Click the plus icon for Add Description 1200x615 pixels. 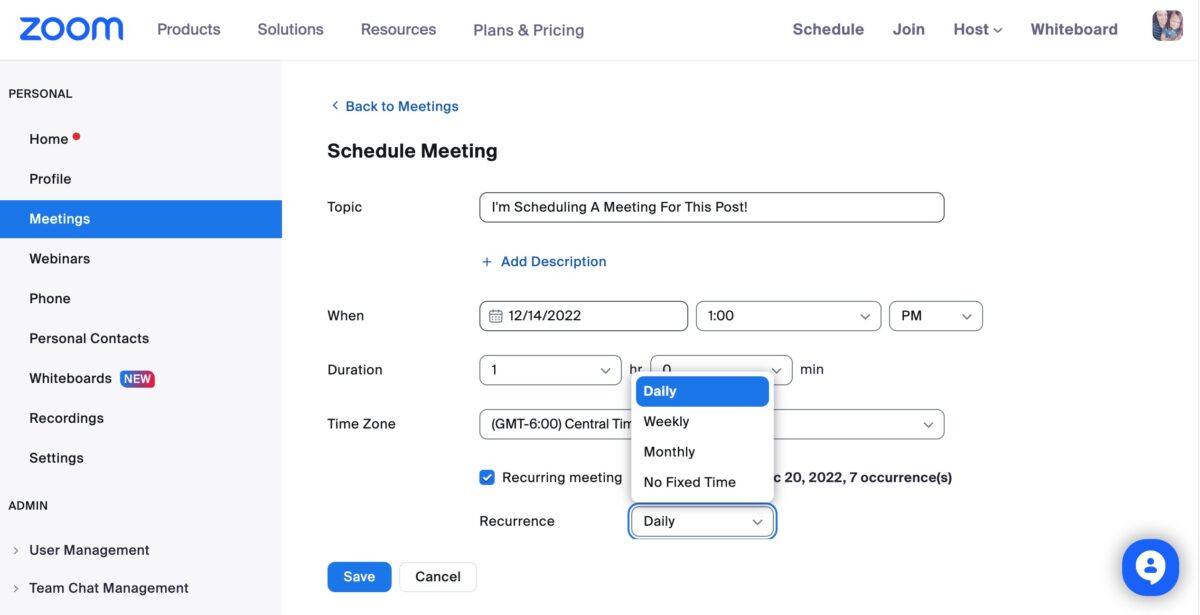pos(487,262)
